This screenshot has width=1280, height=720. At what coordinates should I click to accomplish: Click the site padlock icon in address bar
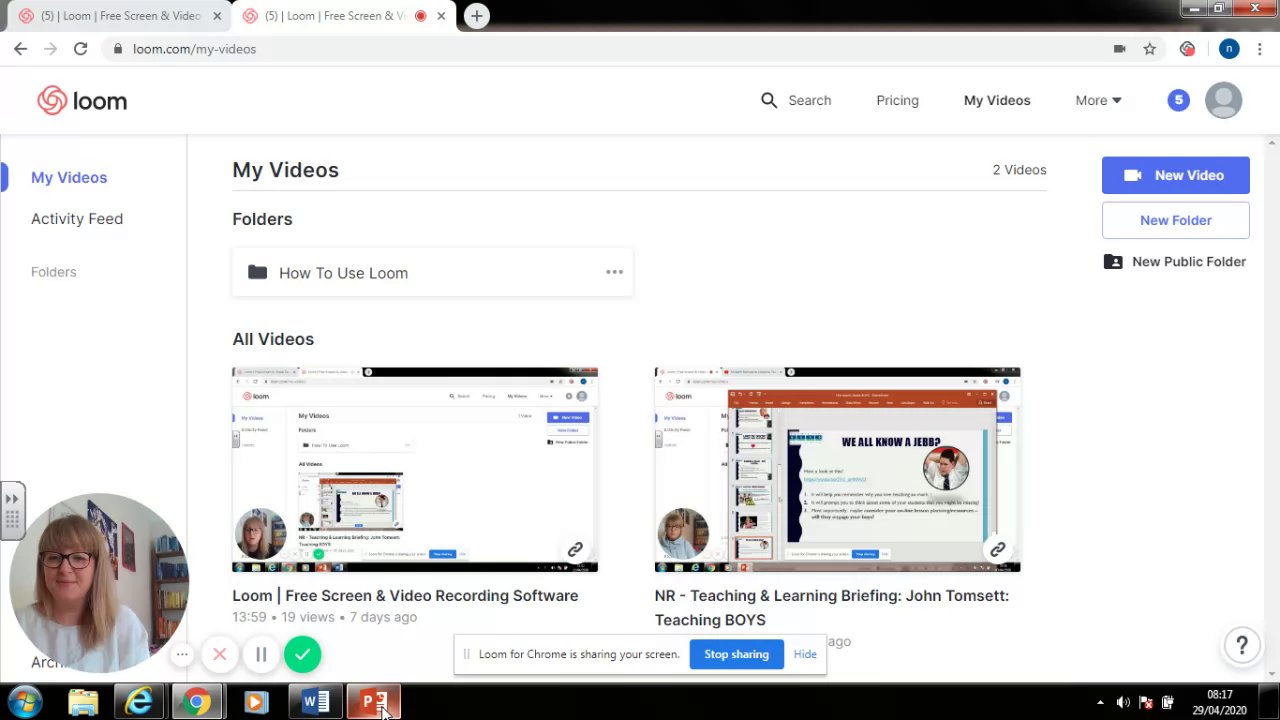118,48
